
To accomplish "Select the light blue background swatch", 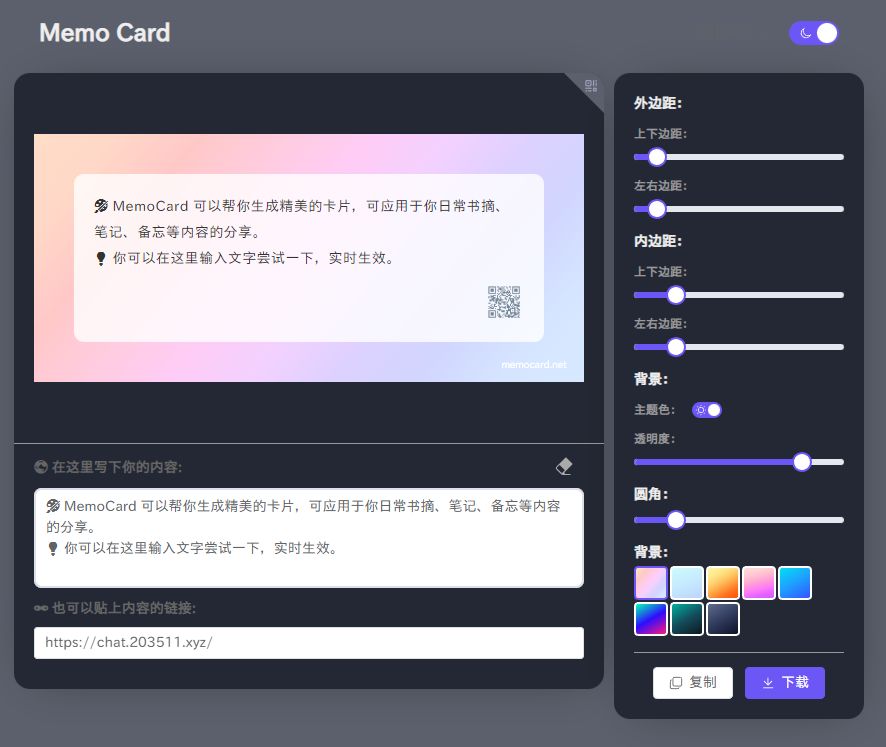I will (687, 583).
